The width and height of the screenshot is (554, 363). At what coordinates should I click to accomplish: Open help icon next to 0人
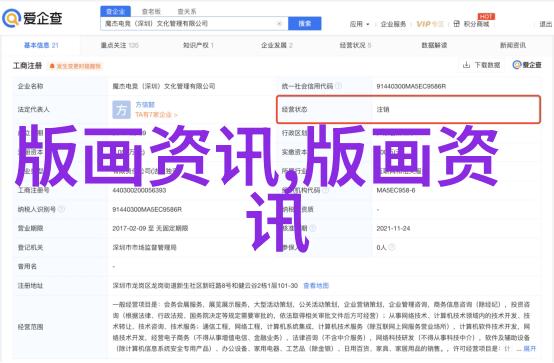391,247
